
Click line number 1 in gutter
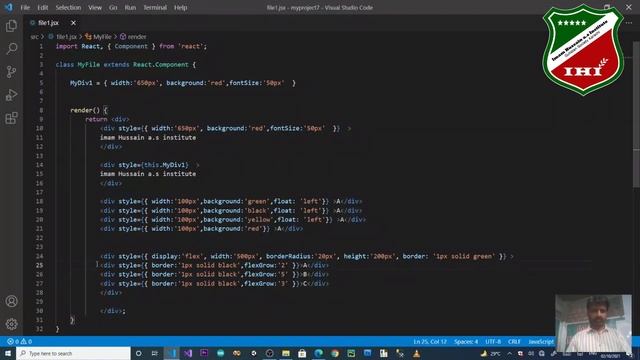pos(41,46)
